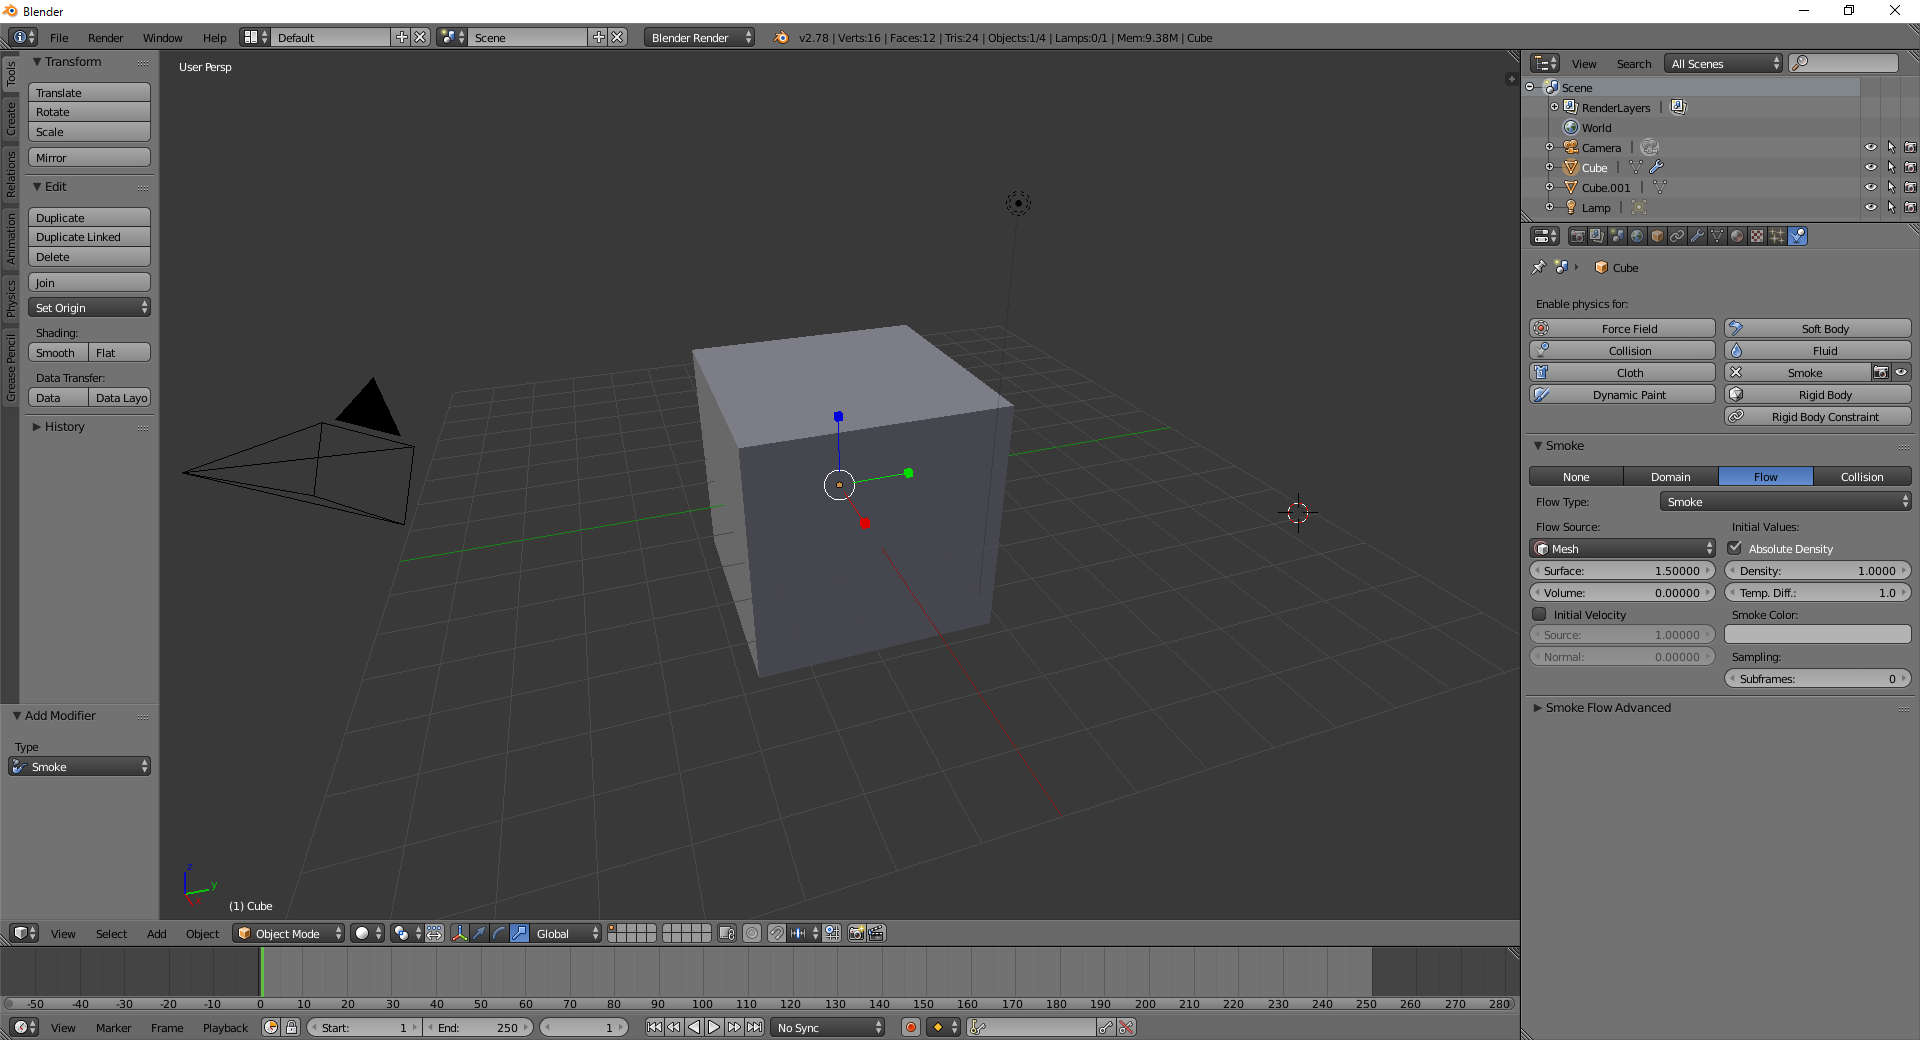Enable the Rotate manipulator icon in header
This screenshot has width=1920, height=1040.
click(499, 933)
